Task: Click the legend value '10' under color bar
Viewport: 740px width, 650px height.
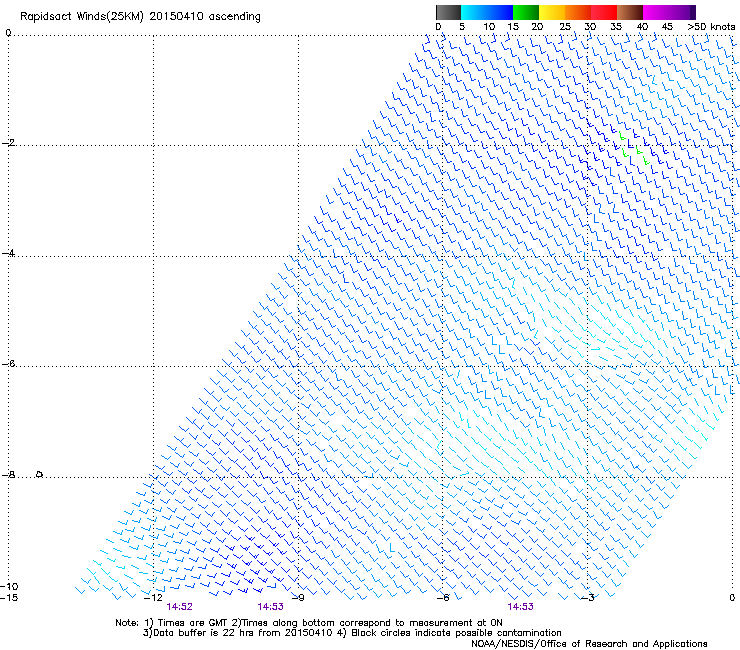Action: pos(489,27)
